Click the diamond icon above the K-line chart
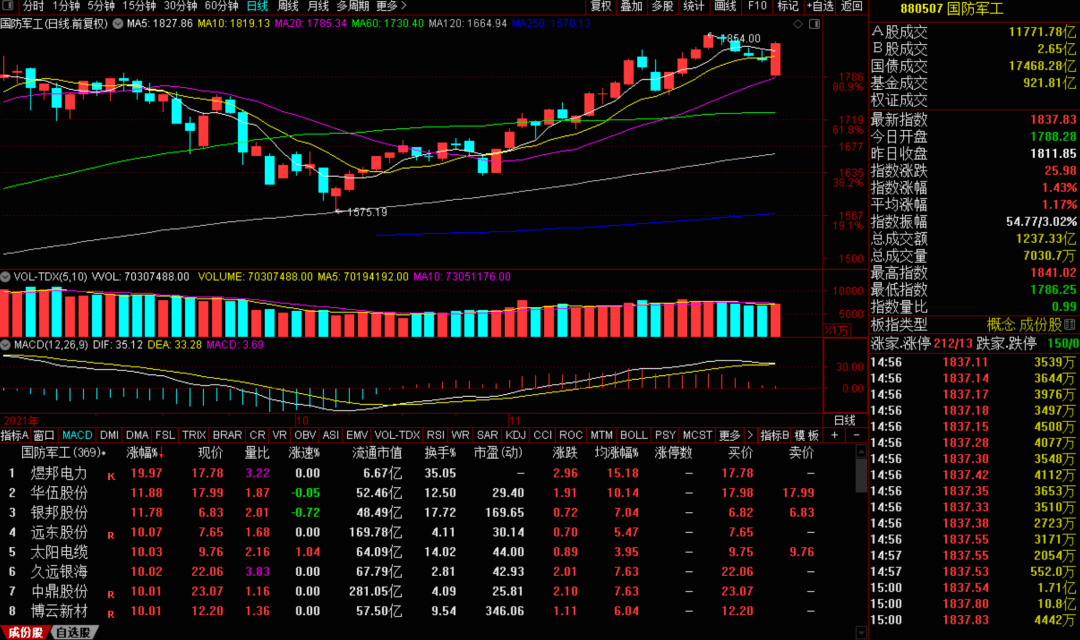 (x=798, y=24)
